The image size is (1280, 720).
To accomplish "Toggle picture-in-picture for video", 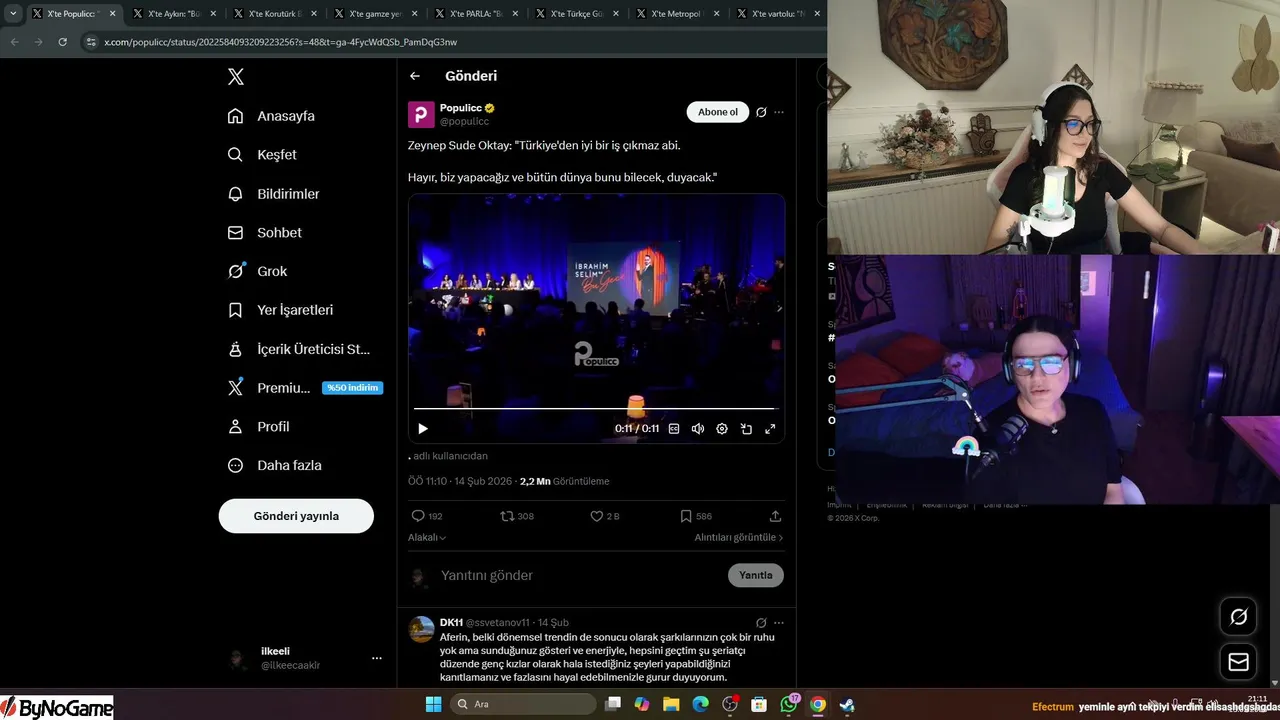I will pos(746,428).
